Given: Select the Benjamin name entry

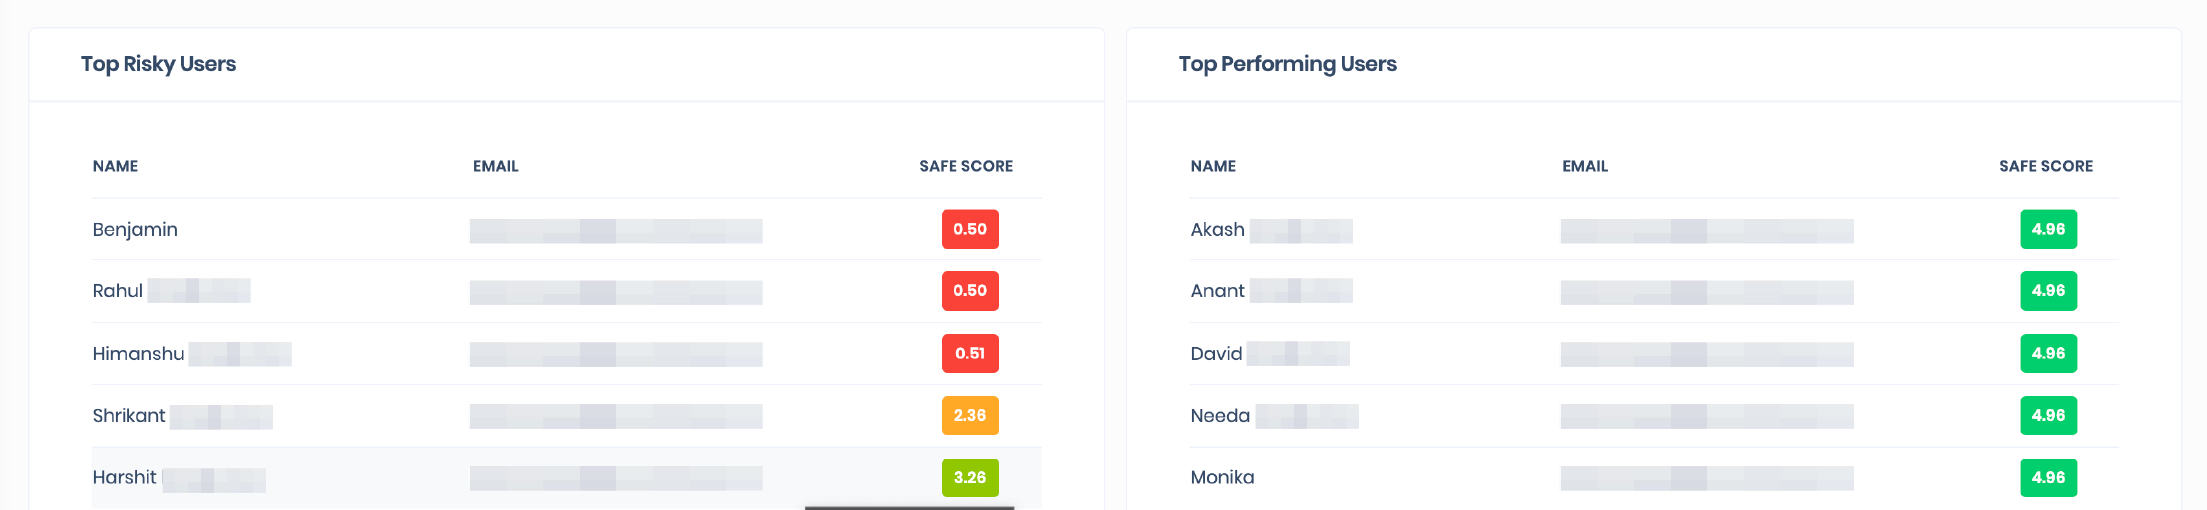Looking at the screenshot, I should tap(135, 230).
